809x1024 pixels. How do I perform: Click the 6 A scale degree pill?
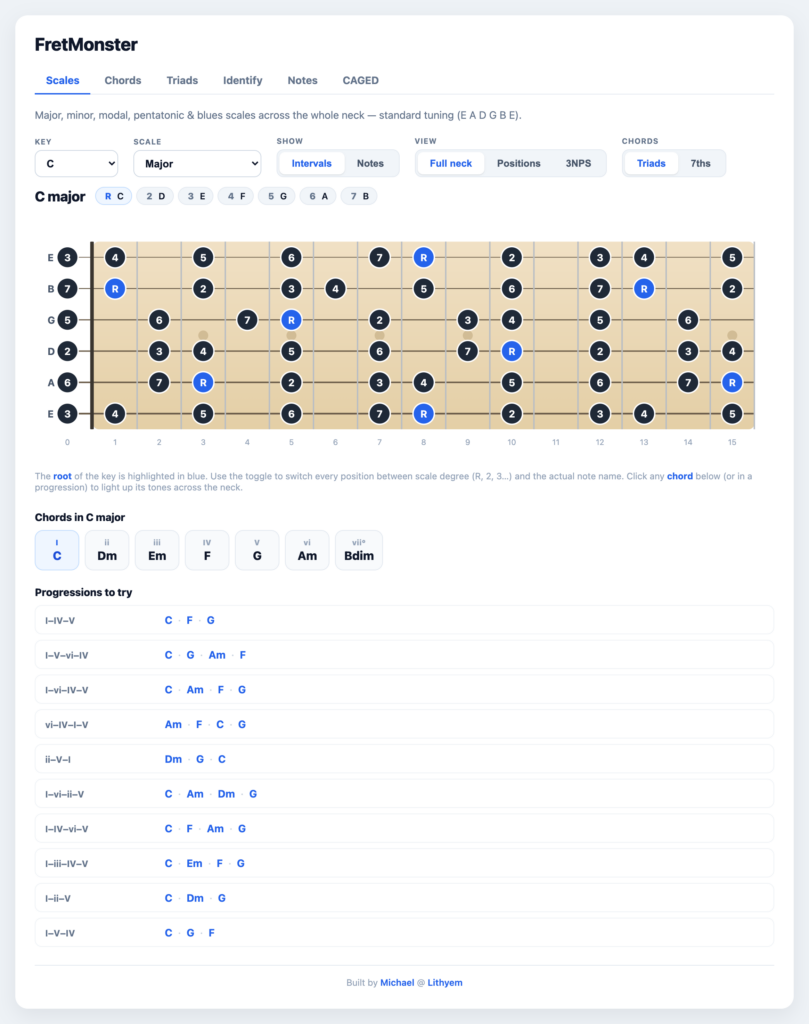pos(319,196)
